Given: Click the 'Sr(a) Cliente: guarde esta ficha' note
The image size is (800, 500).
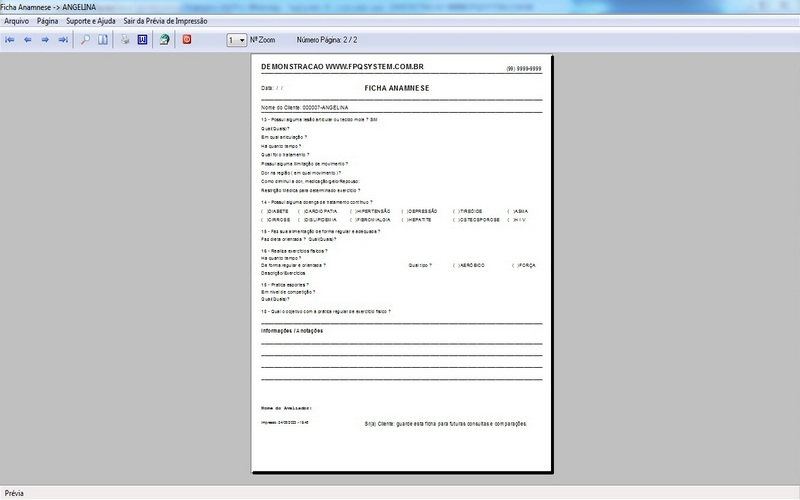Looking at the screenshot, I should coord(446,423).
